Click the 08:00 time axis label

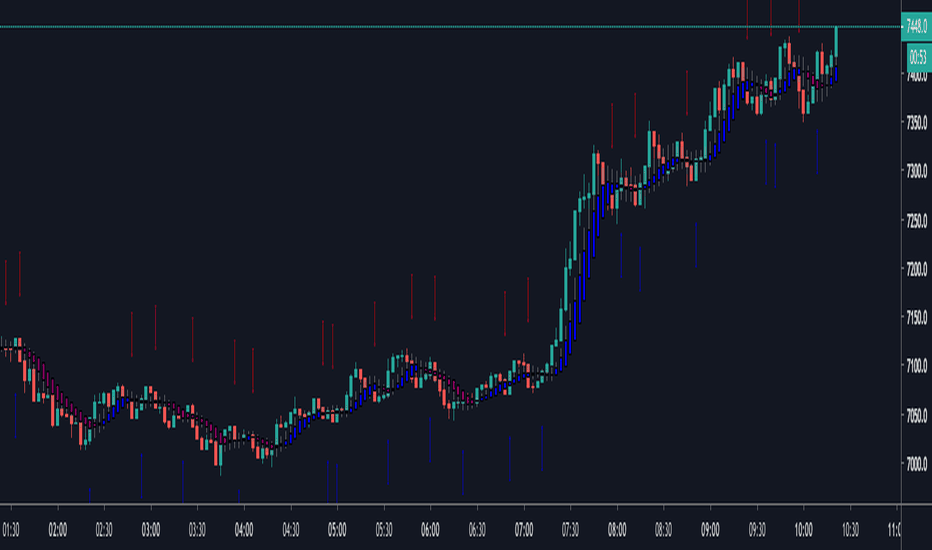tap(617, 530)
